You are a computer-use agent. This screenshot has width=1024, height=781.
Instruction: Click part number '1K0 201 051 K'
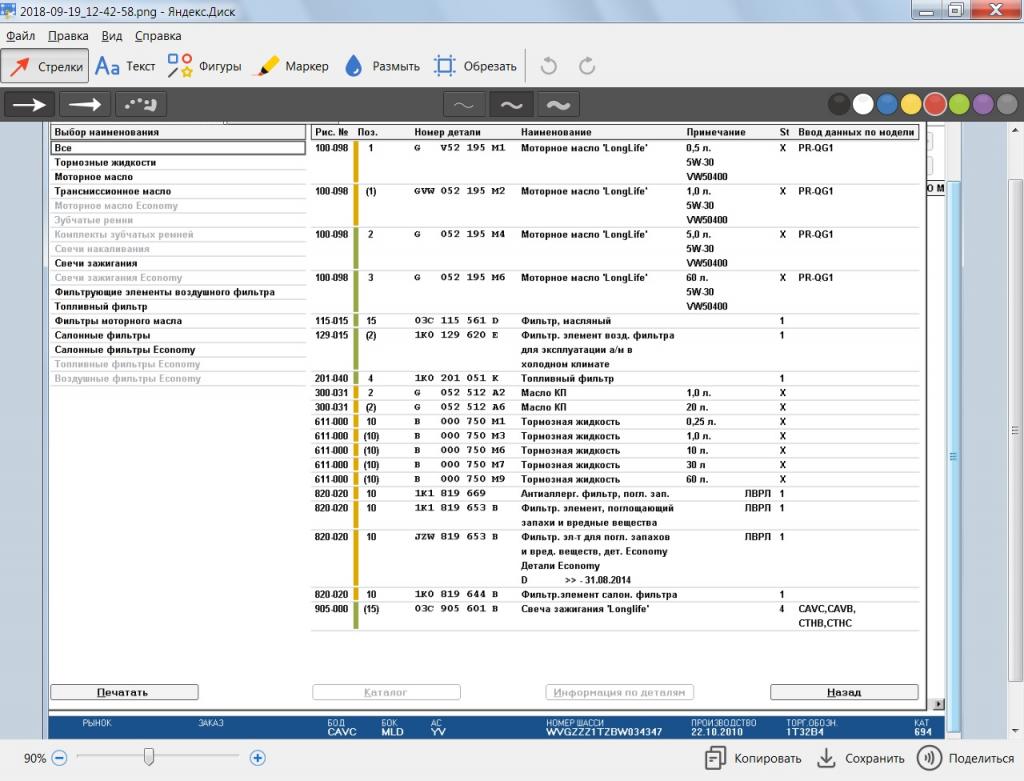(x=456, y=378)
